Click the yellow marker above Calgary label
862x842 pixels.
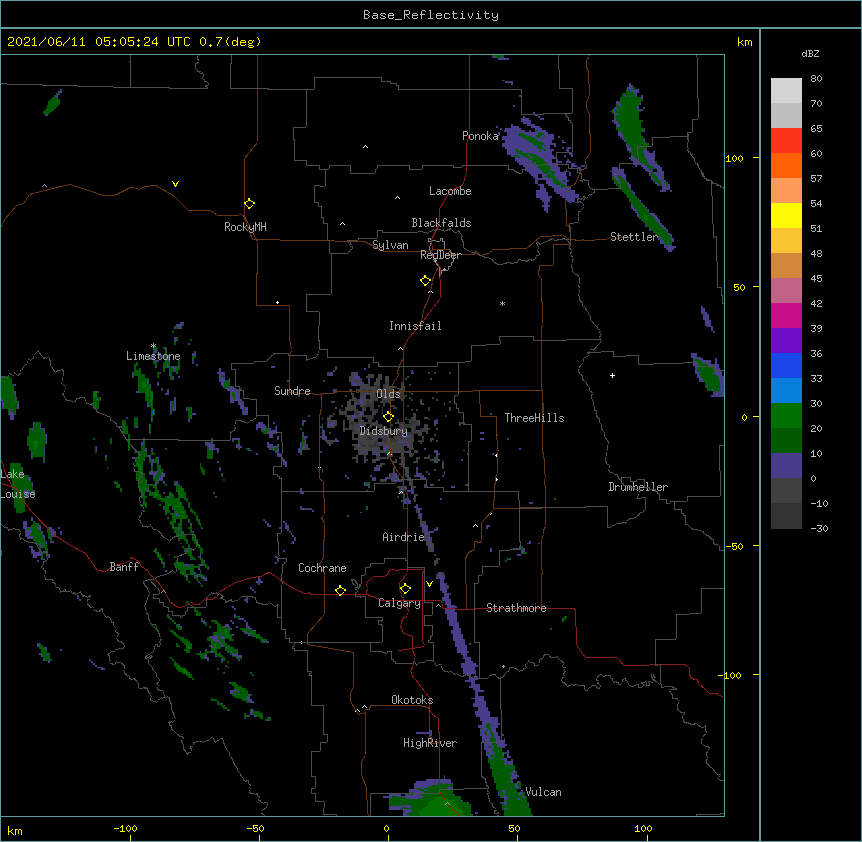tap(405, 589)
